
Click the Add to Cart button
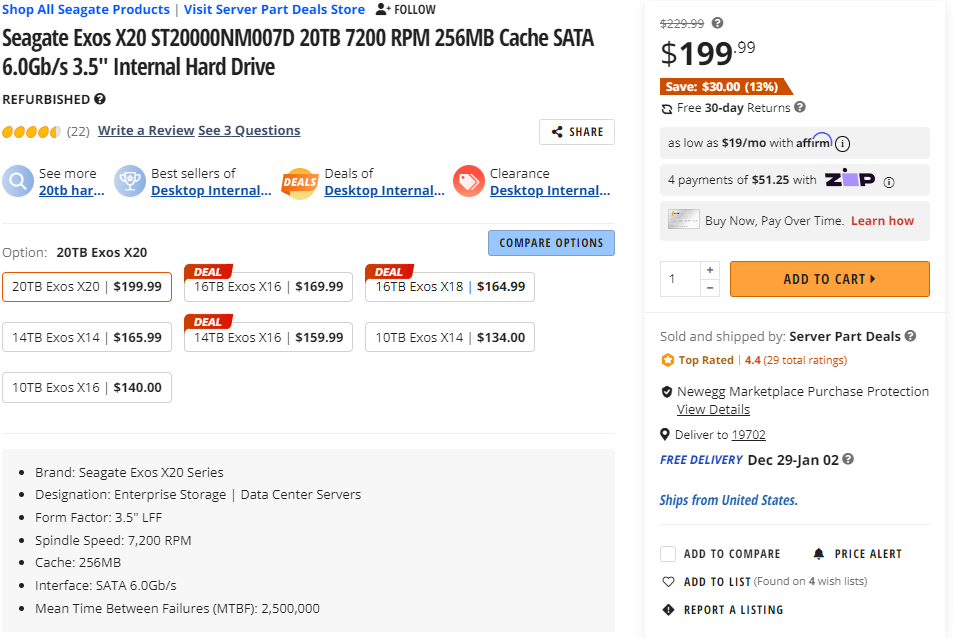[x=829, y=279]
